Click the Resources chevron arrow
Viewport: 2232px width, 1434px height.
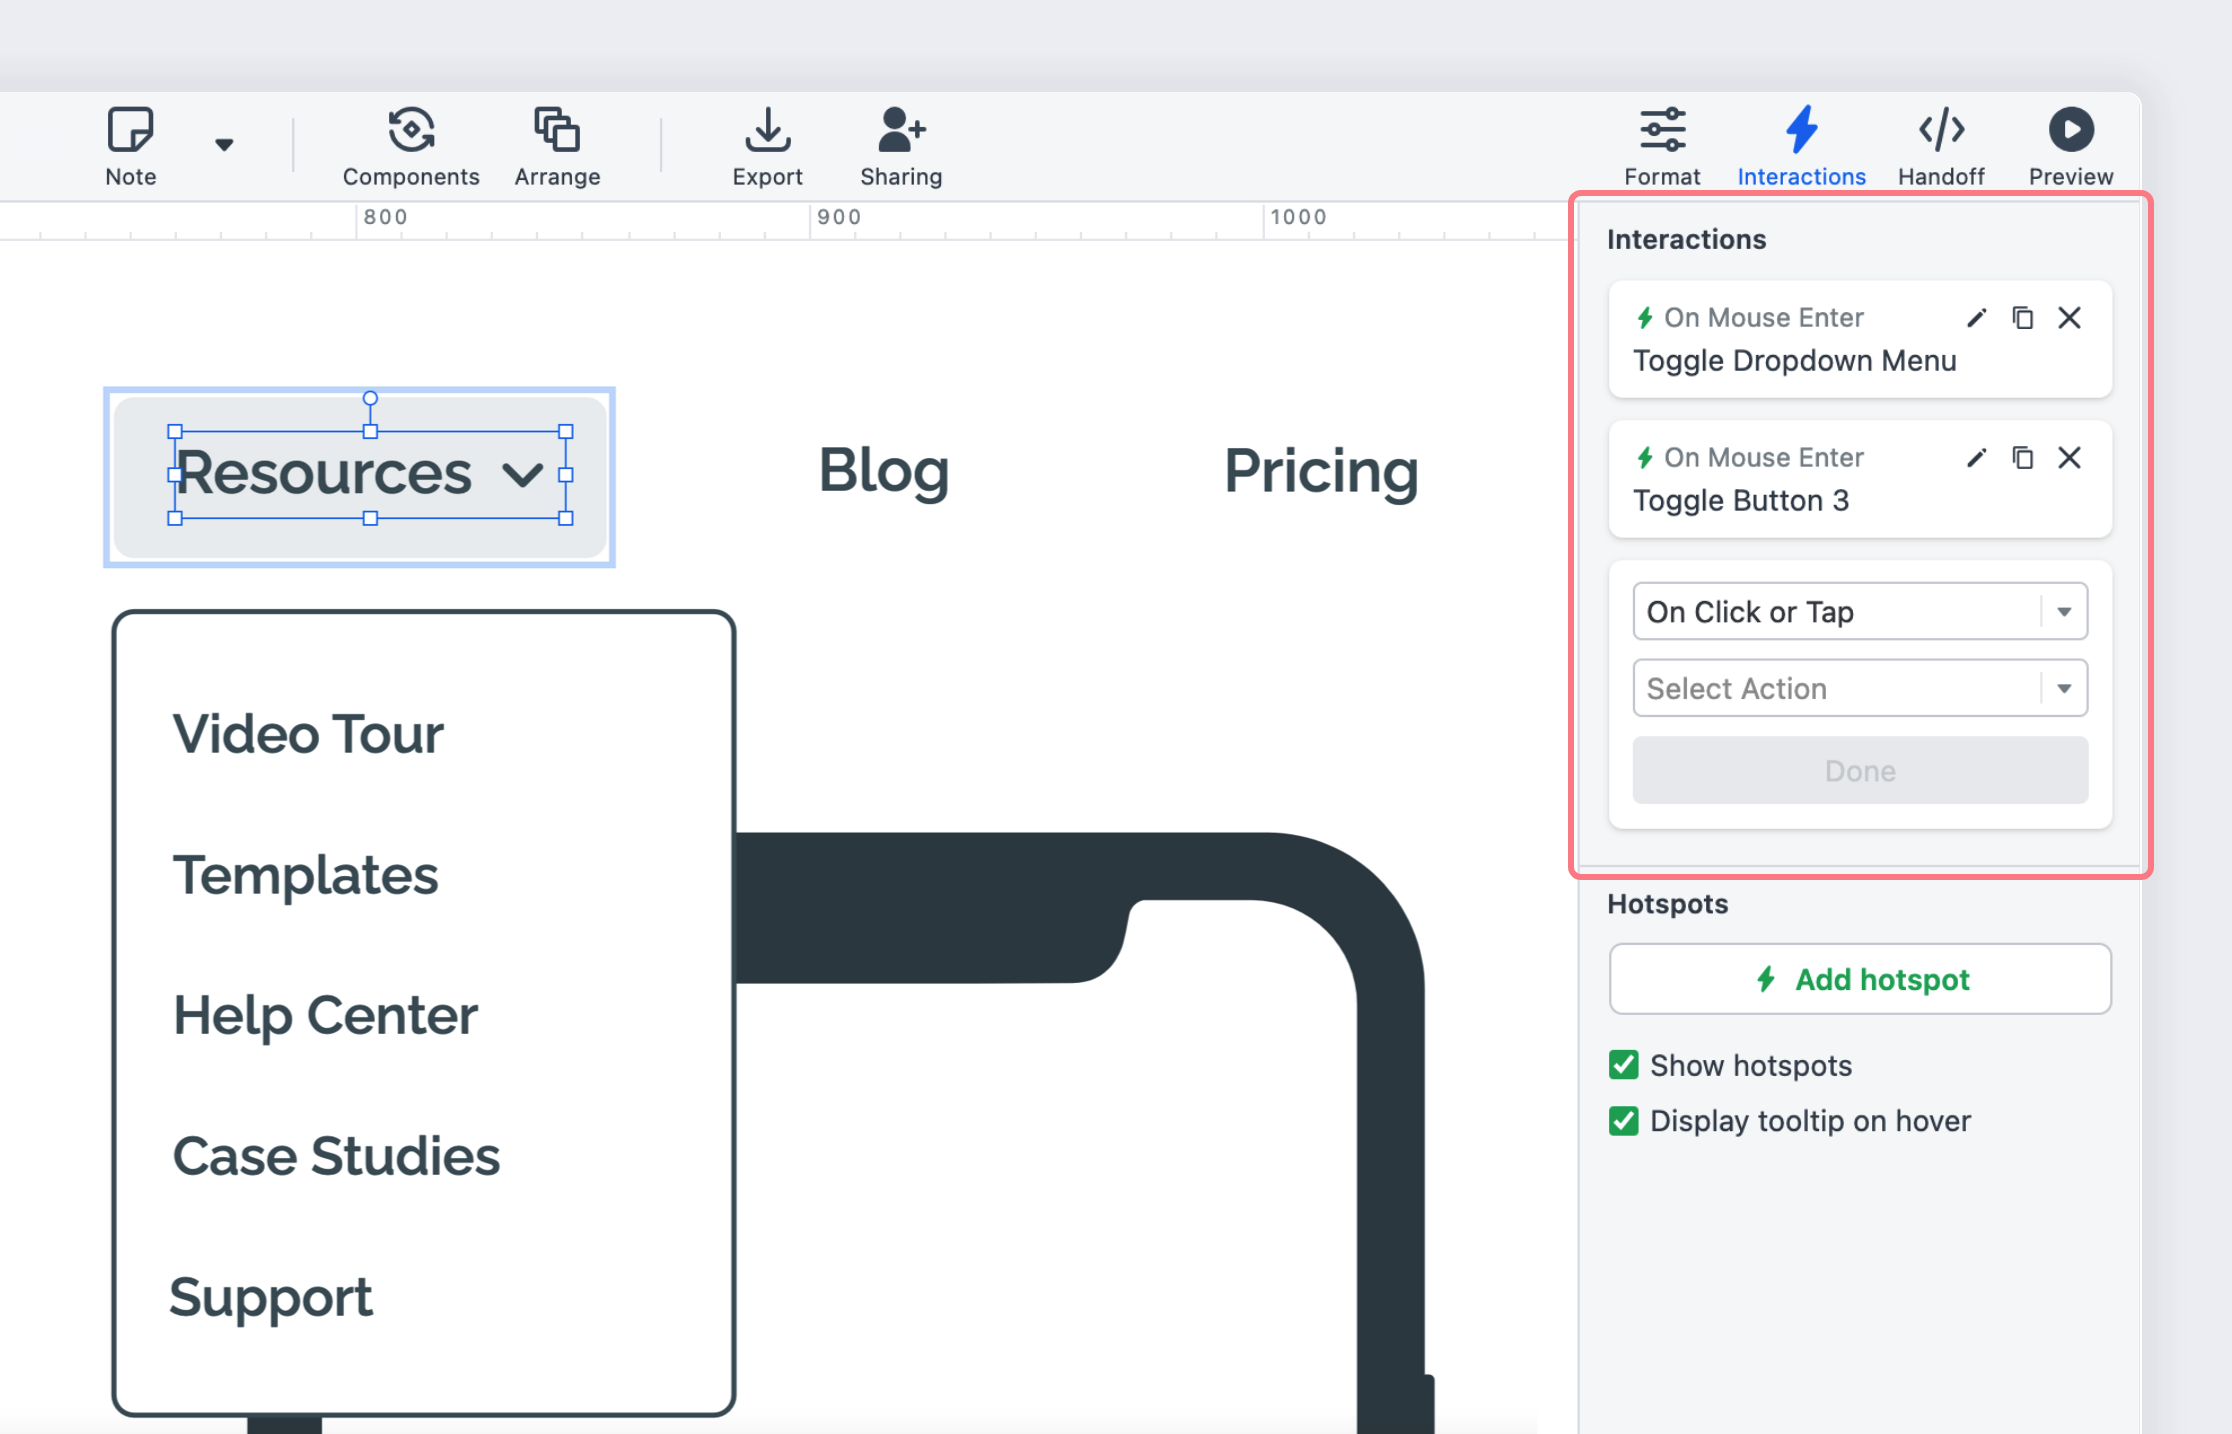pyautogui.click(x=522, y=475)
